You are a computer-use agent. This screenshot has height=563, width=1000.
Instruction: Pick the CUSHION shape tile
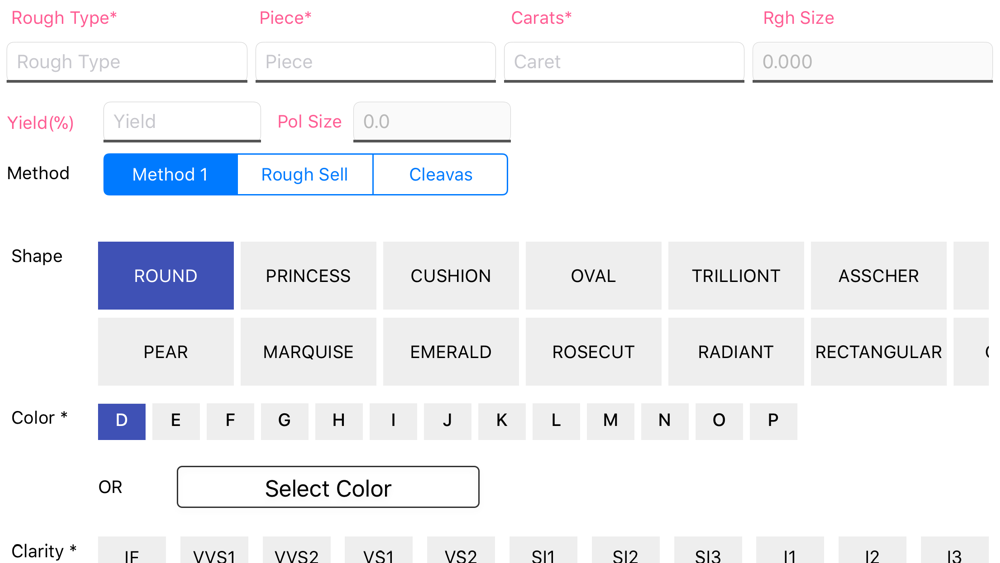coord(451,275)
